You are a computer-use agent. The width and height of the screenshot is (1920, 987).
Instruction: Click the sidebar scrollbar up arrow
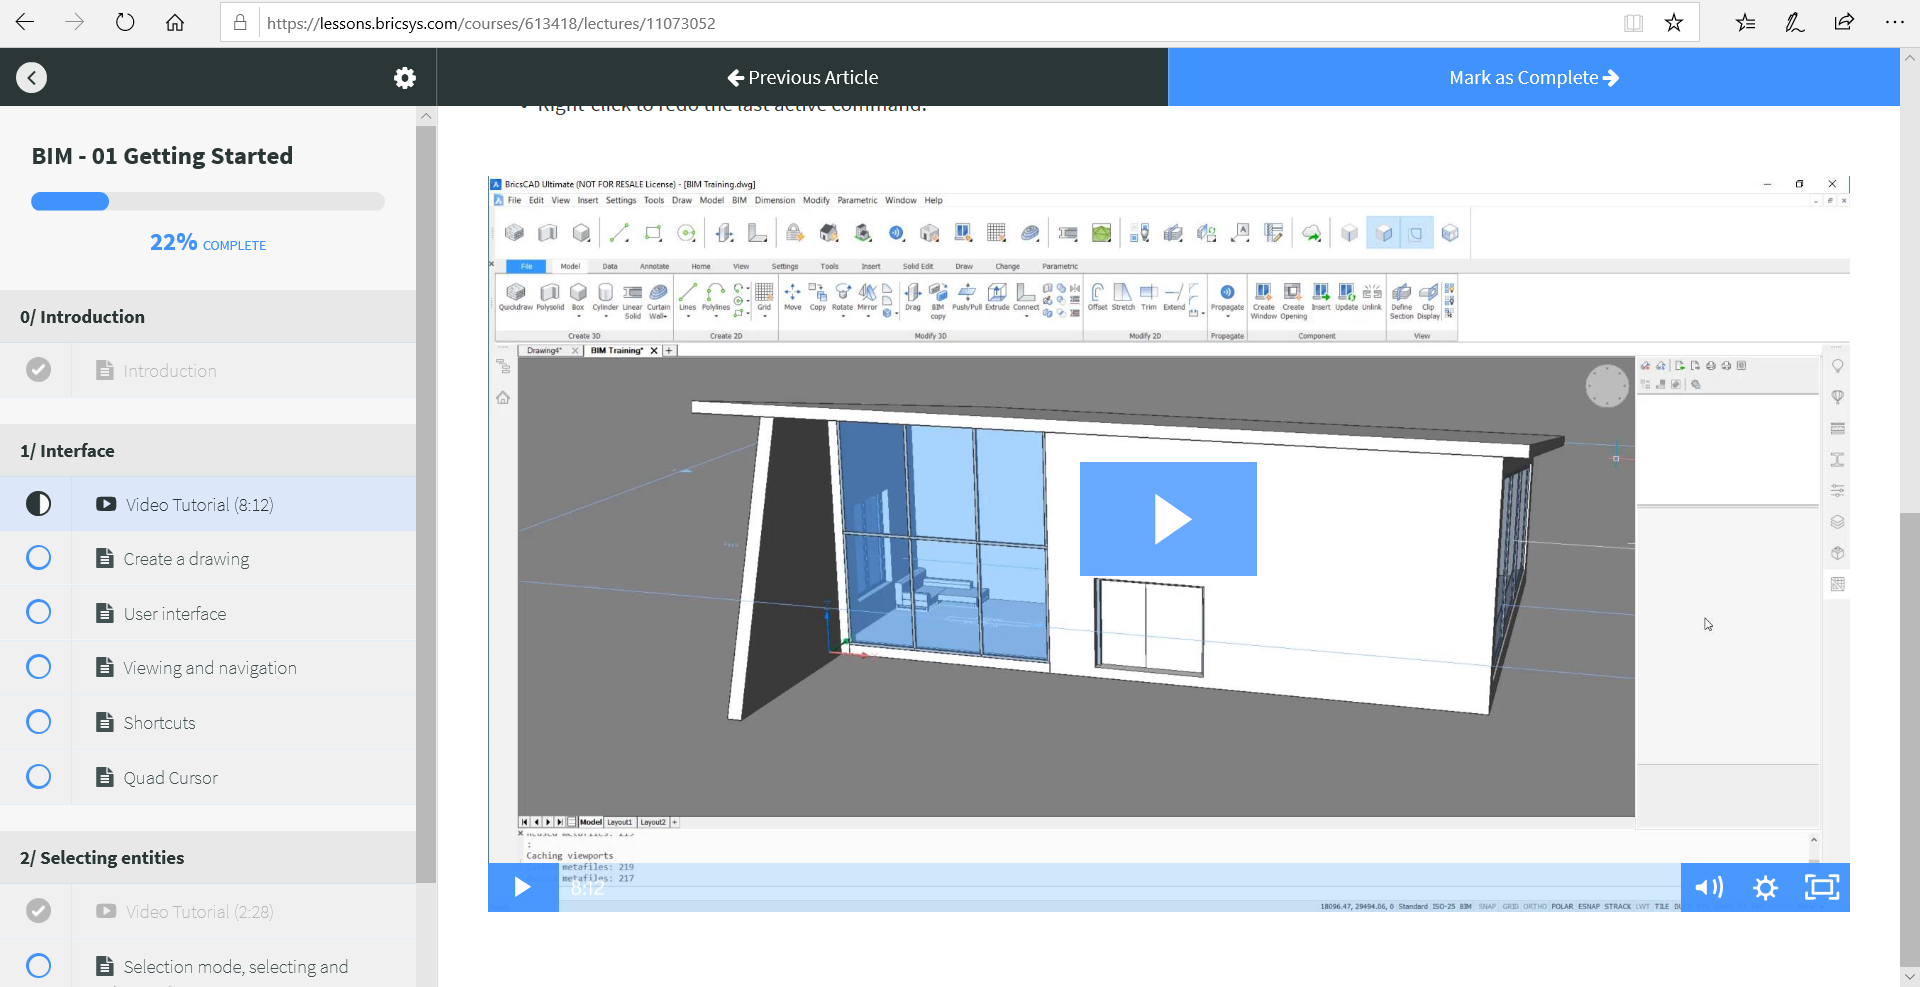click(426, 116)
